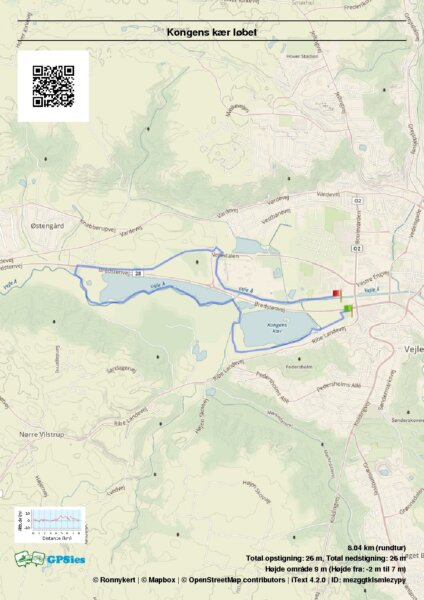Click the QR code image

tap(53, 86)
